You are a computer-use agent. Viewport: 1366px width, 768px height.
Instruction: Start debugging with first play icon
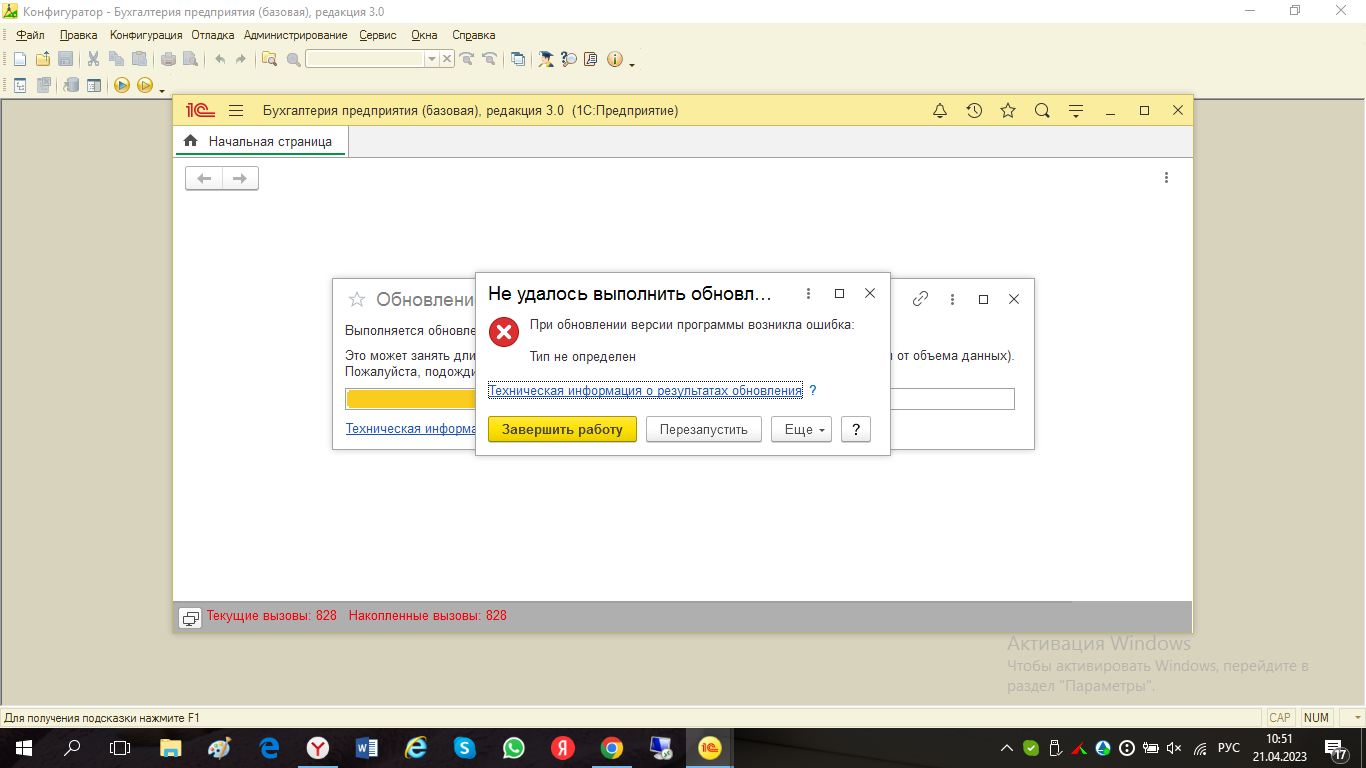122,85
